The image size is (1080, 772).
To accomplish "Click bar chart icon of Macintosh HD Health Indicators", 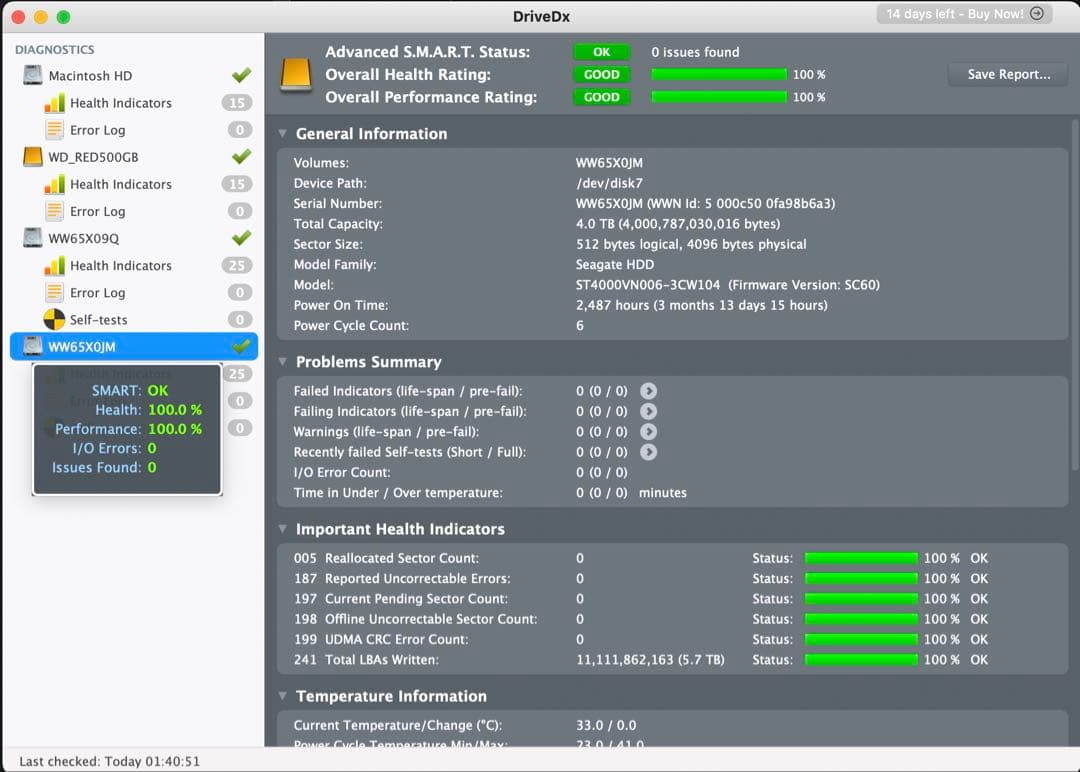I will coord(54,103).
